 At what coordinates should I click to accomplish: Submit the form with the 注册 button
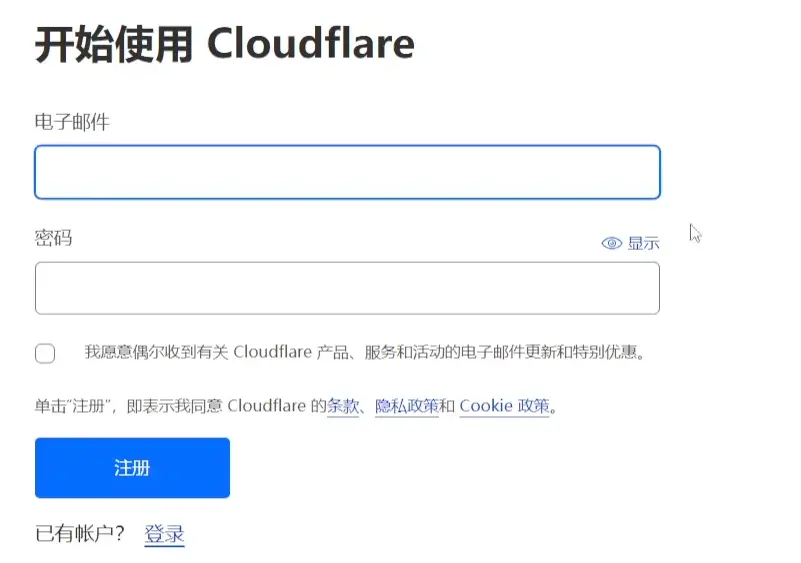tap(132, 467)
